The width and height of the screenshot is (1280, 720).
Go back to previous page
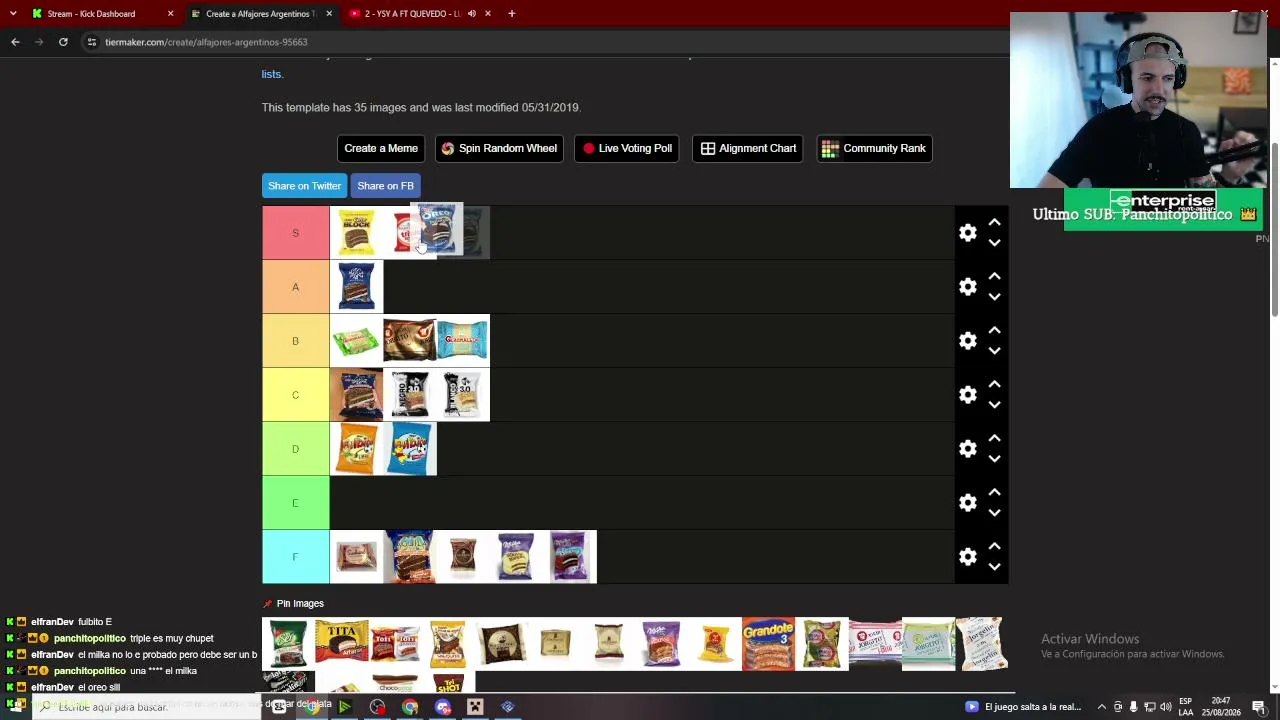tap(15, 42)
